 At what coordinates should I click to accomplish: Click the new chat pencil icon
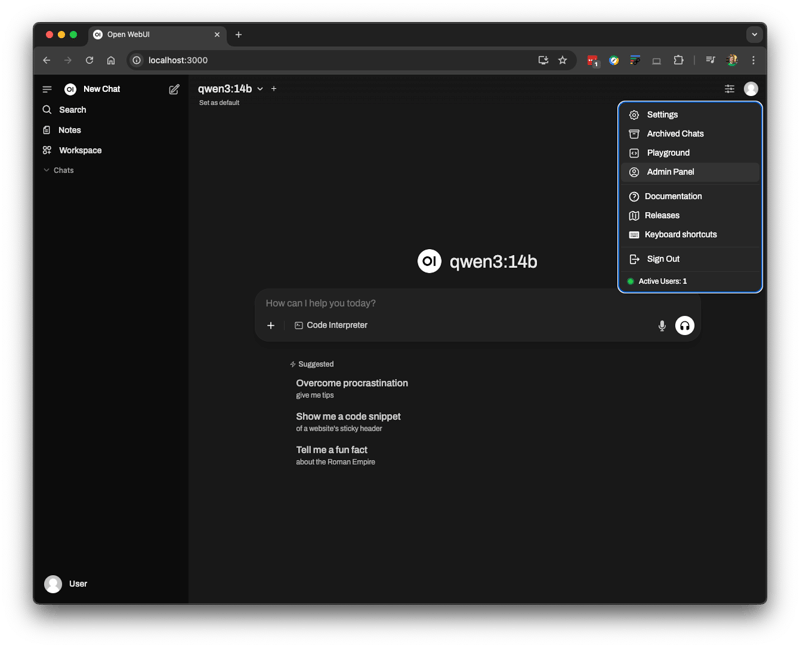pos(174,89)
